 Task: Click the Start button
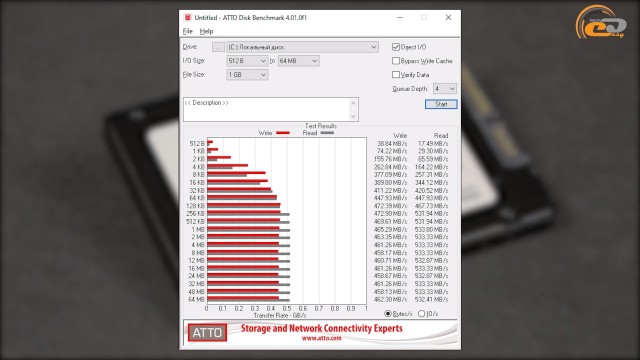pyautogui.click(x=441, y=104)
